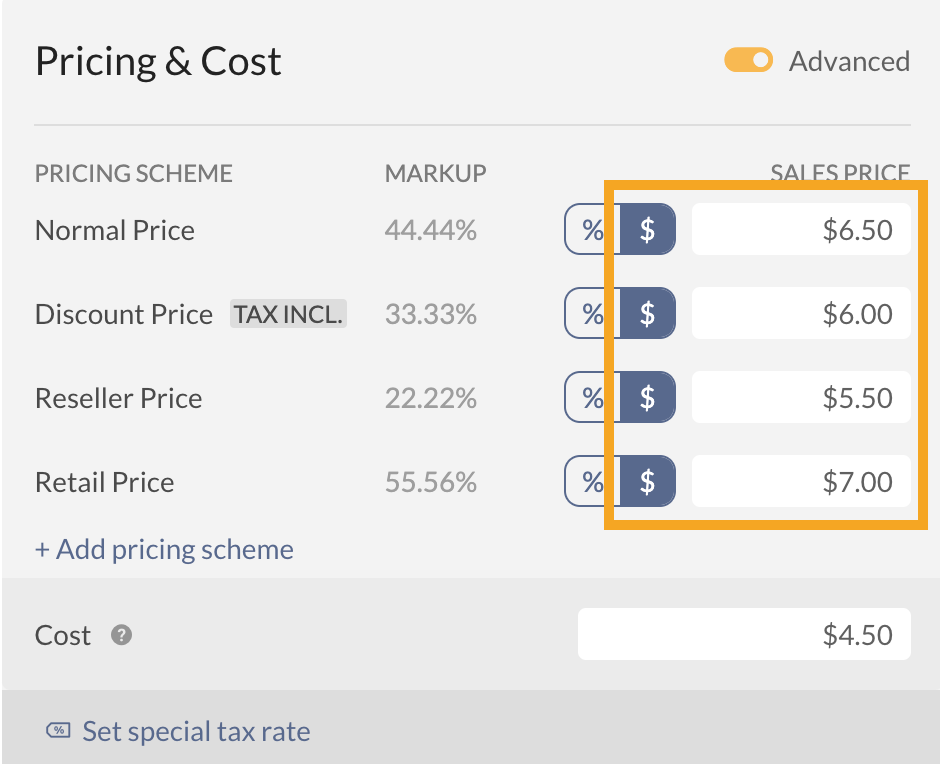Switch Retail Price to percent mode
Image resolution: width=940 pixels, height=764 pixels.
point(592,482)
